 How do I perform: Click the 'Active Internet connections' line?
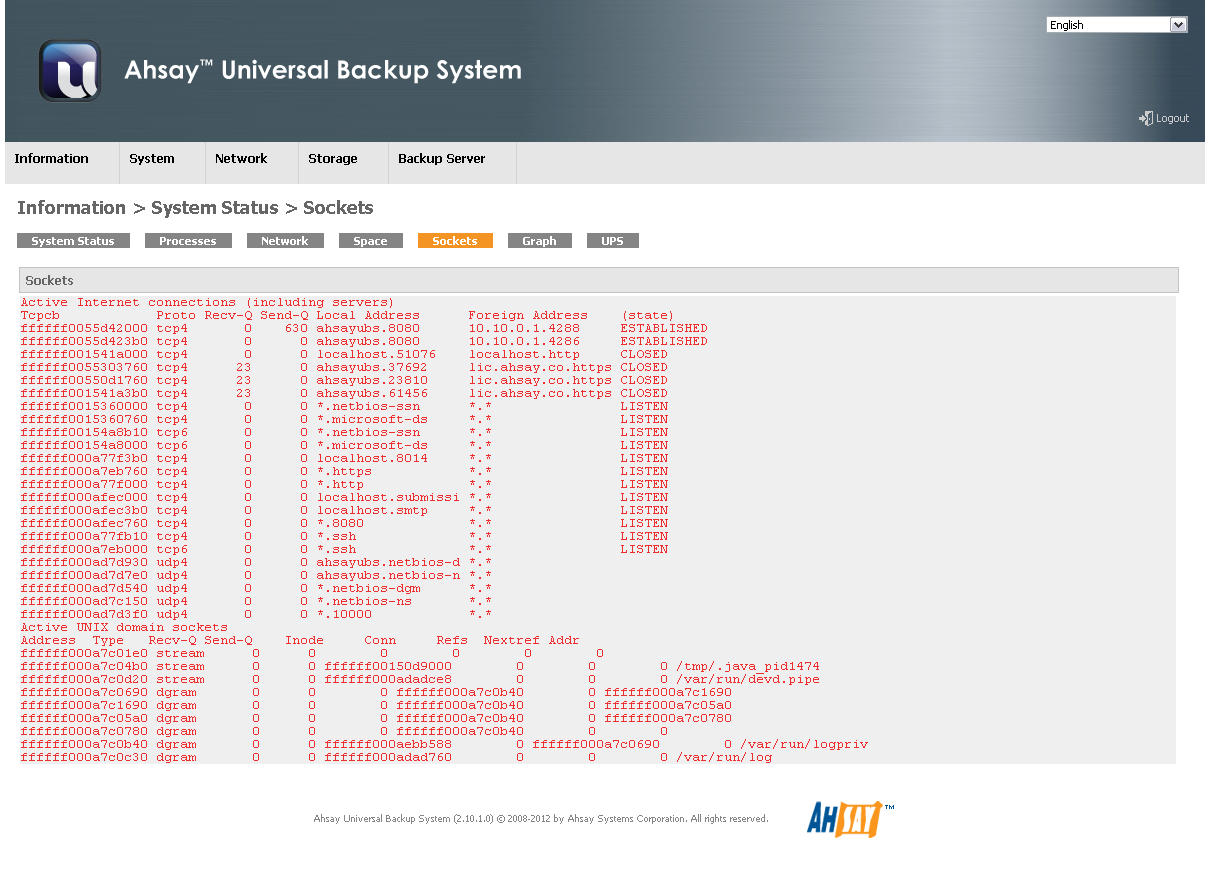click(207, 302)
